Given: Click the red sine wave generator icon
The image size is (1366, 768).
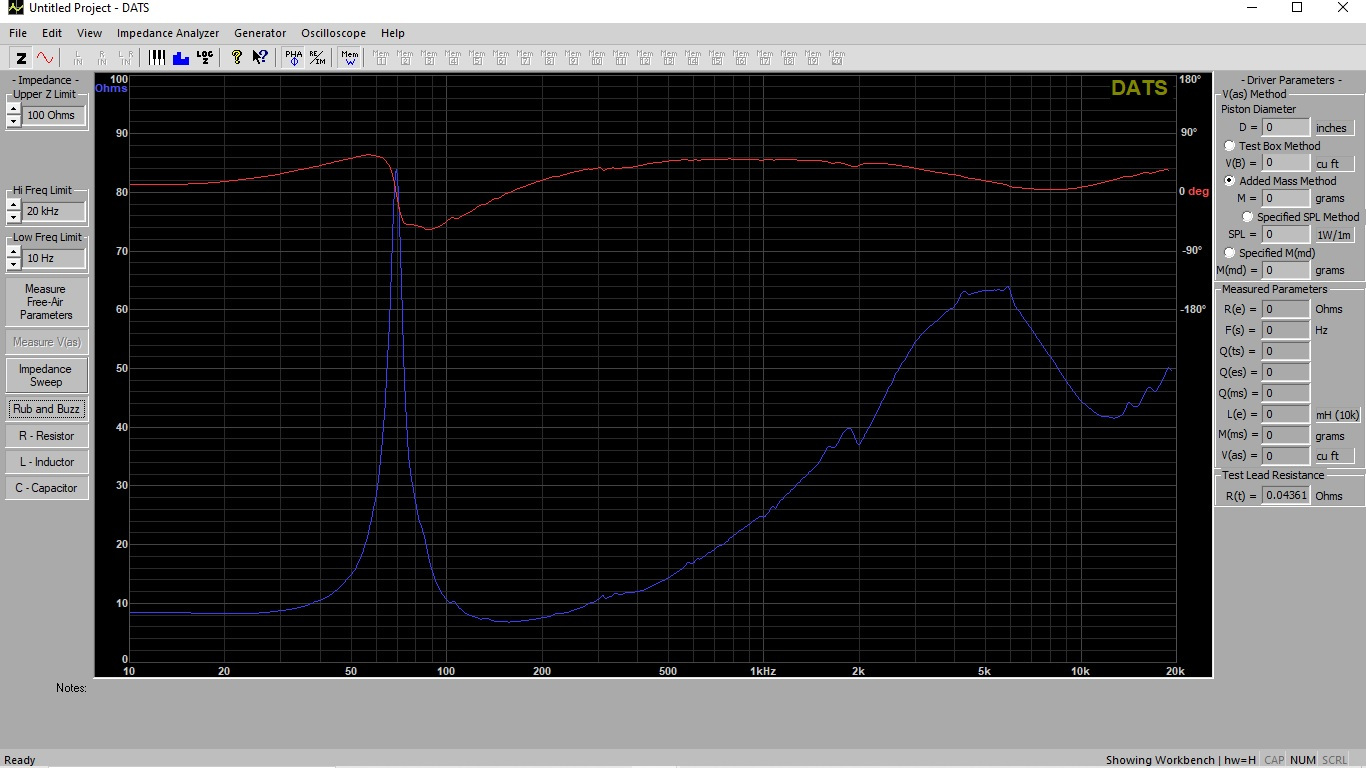Looking at the screenshot, I should (x=45, y=58).
